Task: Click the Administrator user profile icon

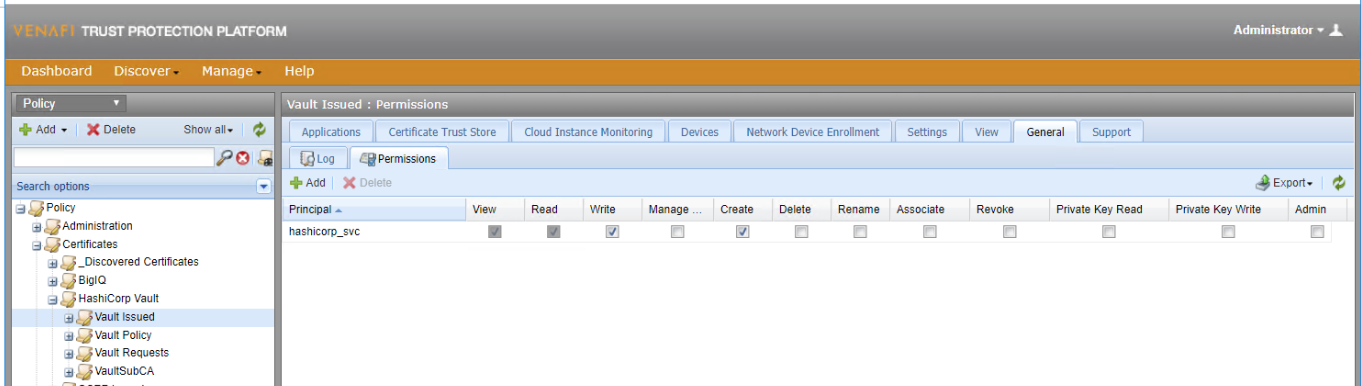Action: [1336, 30]
